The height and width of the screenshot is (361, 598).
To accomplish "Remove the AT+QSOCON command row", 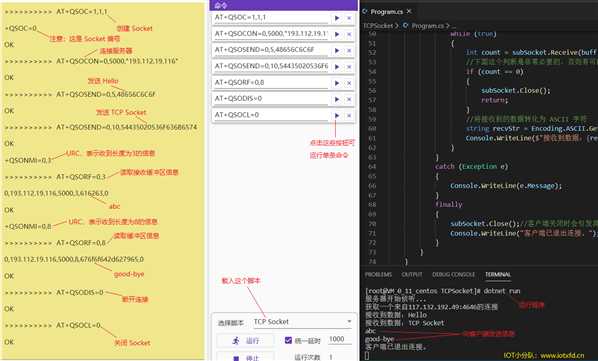I will 349,34.
